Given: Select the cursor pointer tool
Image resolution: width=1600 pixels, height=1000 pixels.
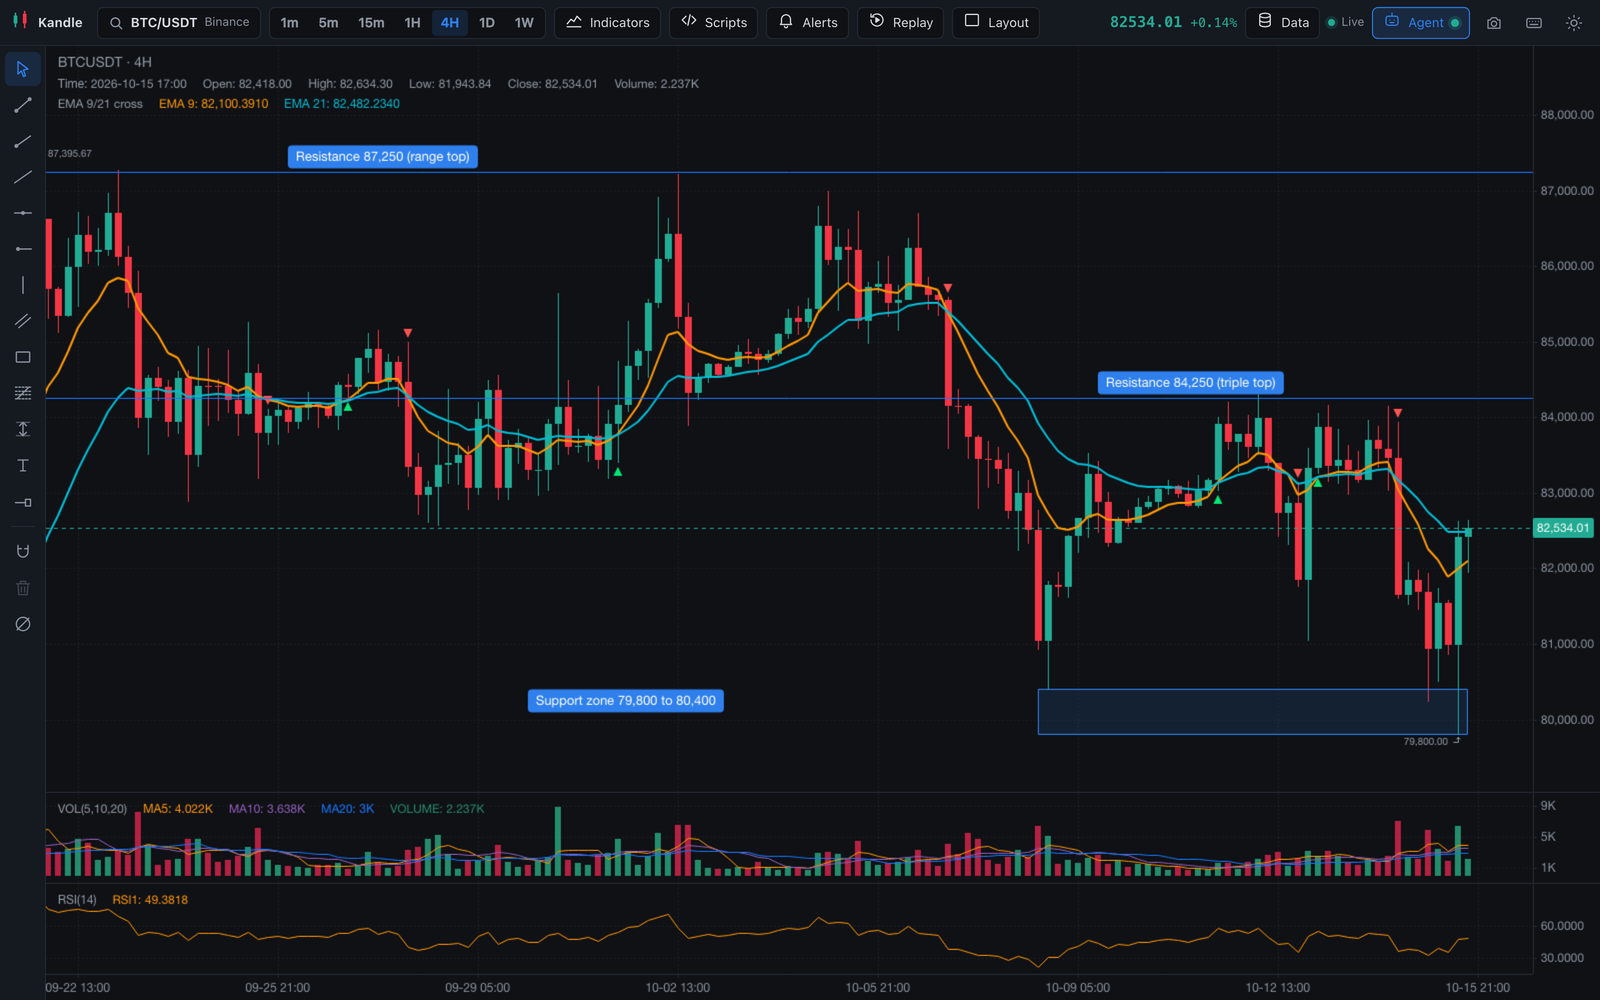Looking at the screenshot, I should pos(23,69).
